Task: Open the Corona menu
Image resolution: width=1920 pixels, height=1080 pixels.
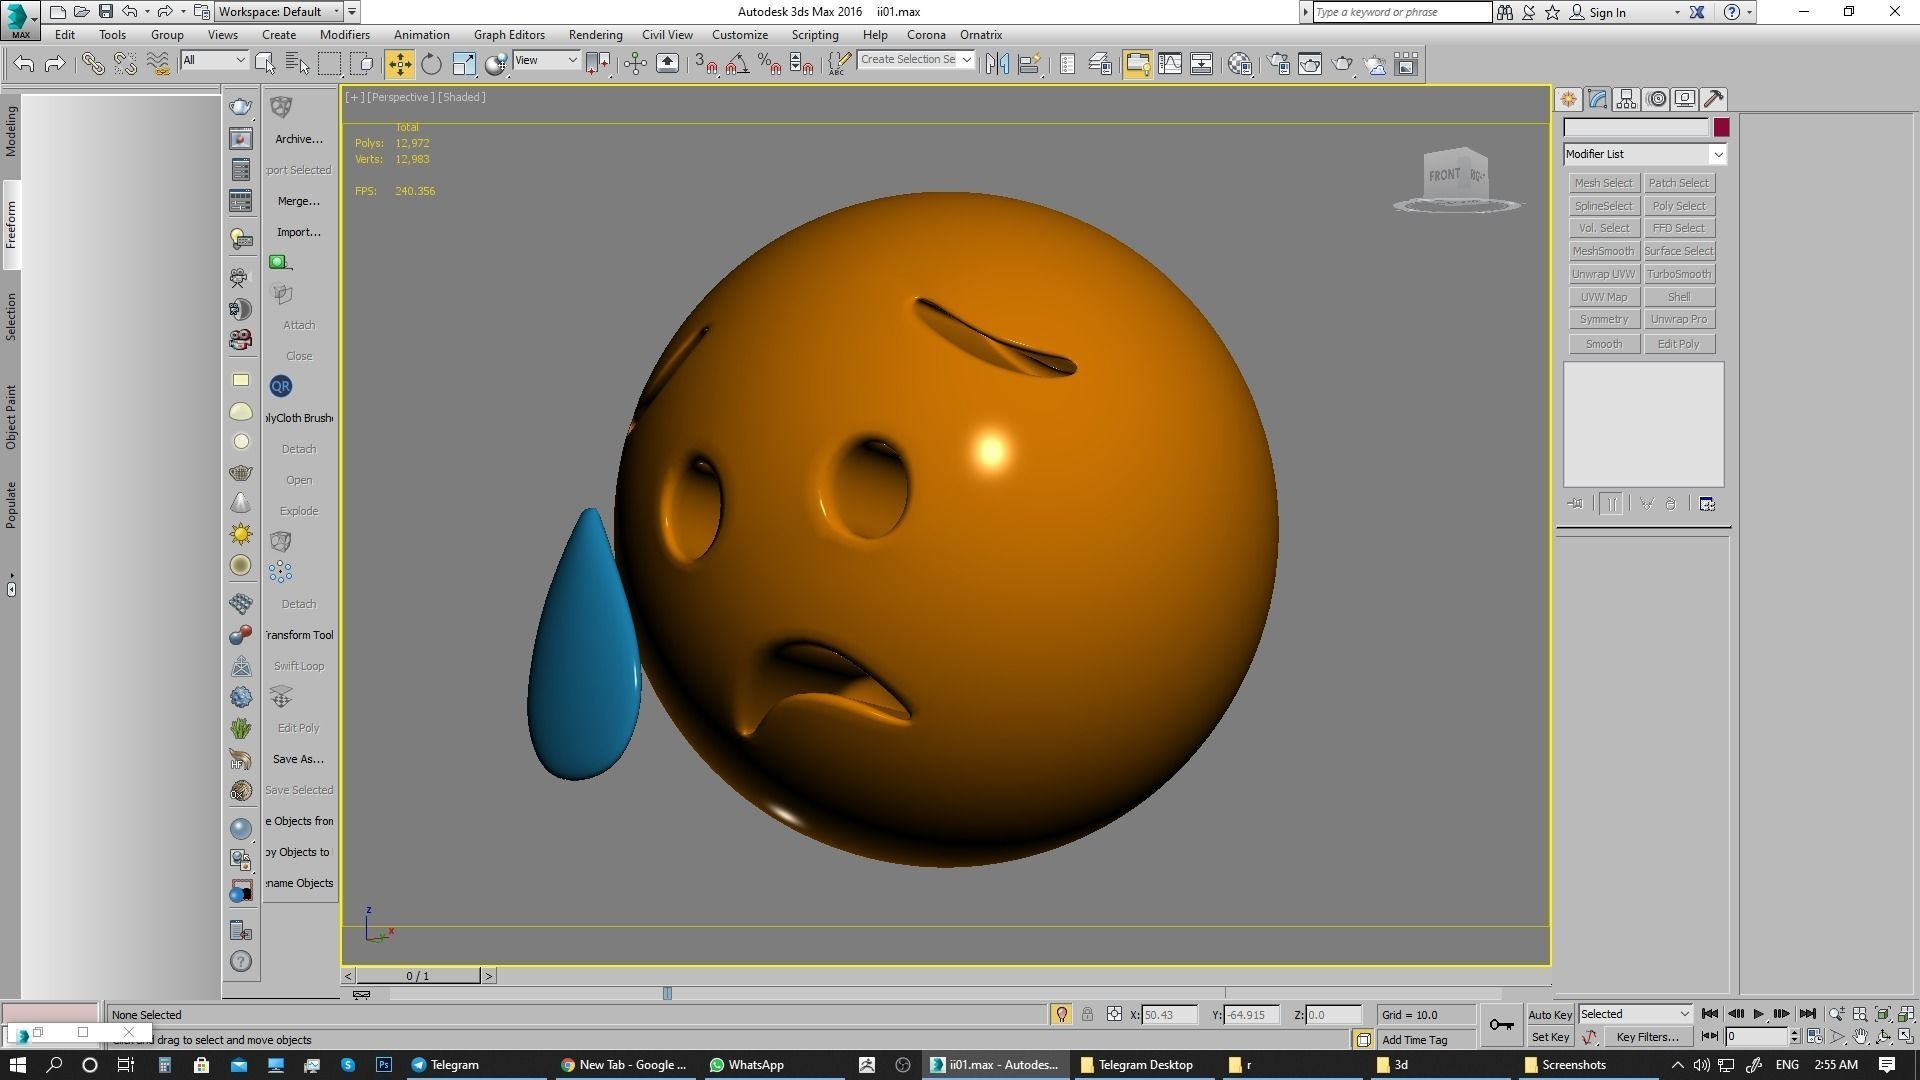Action: point(925,35)
